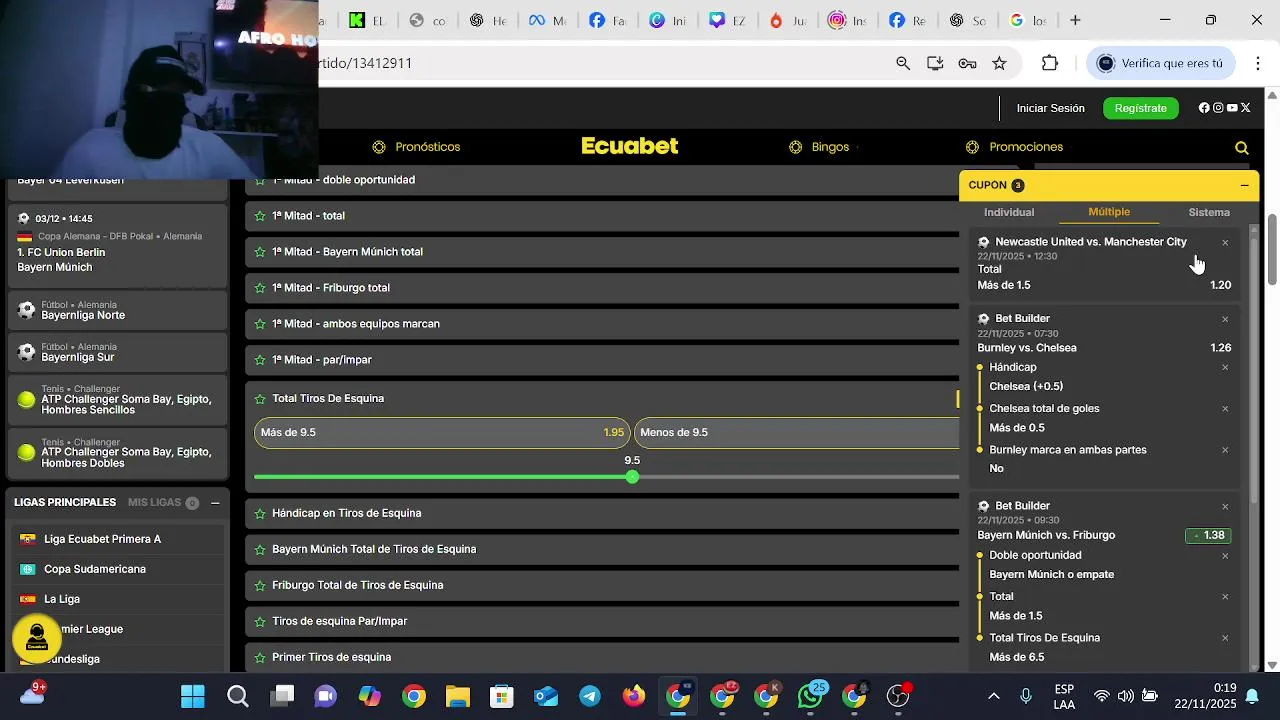1280x720 pixels.
Task: Open File Explorer from the taskbar
Action: click(x=457, y=696)
